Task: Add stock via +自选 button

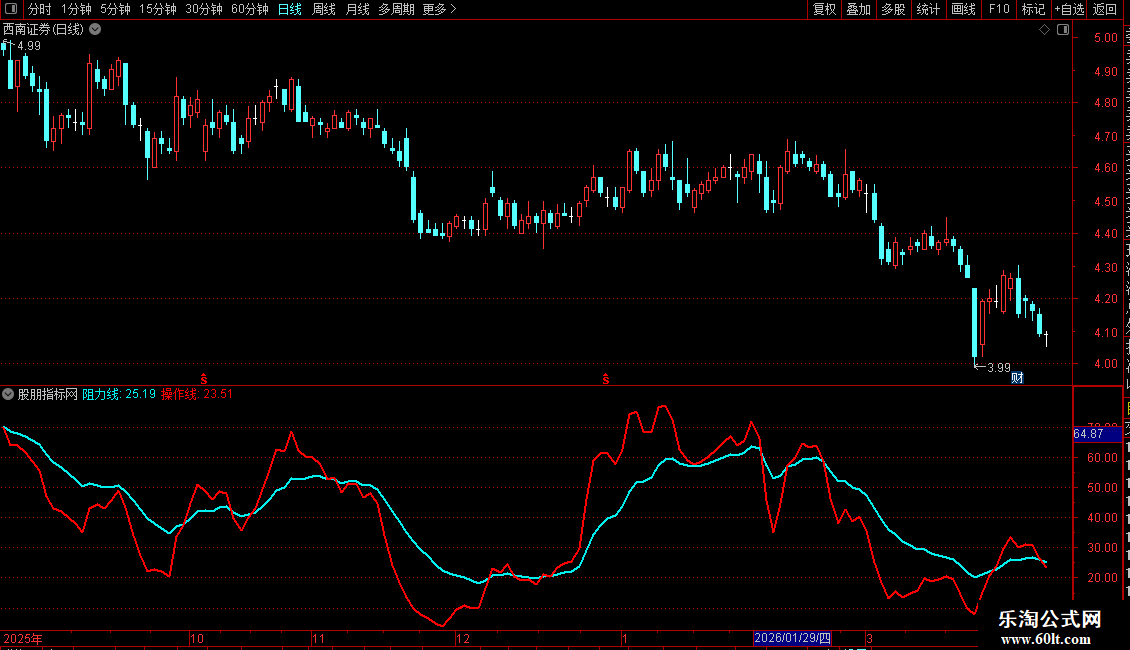Action: tap(1069, 9)
